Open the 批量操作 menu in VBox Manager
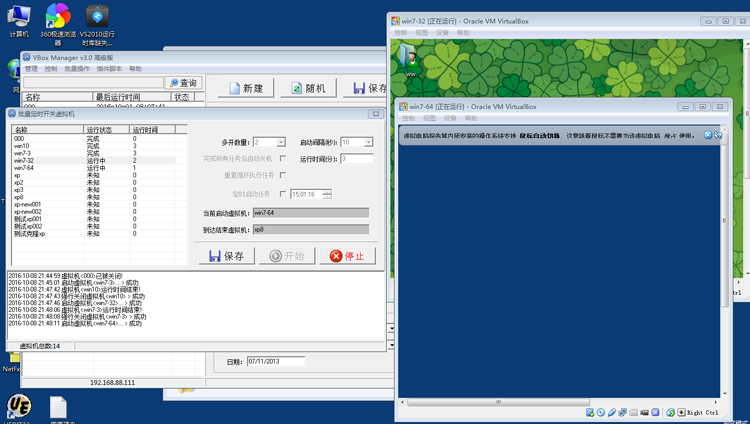The height and width of the screenshot is (424, 750). pos(77,69)
